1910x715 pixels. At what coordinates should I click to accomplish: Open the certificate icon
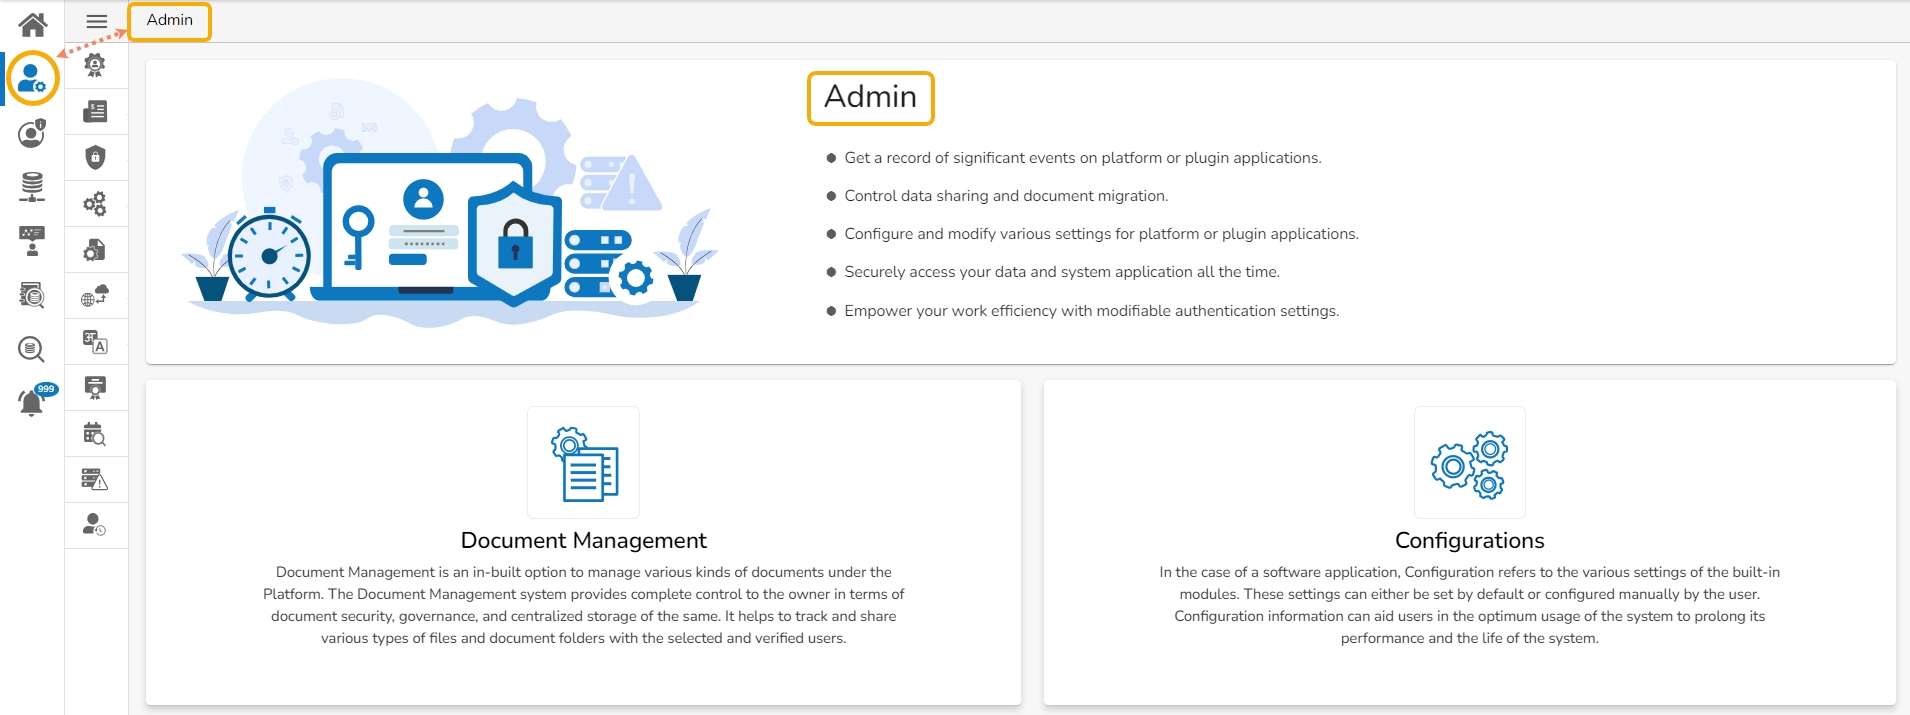(x=95, y=388)
